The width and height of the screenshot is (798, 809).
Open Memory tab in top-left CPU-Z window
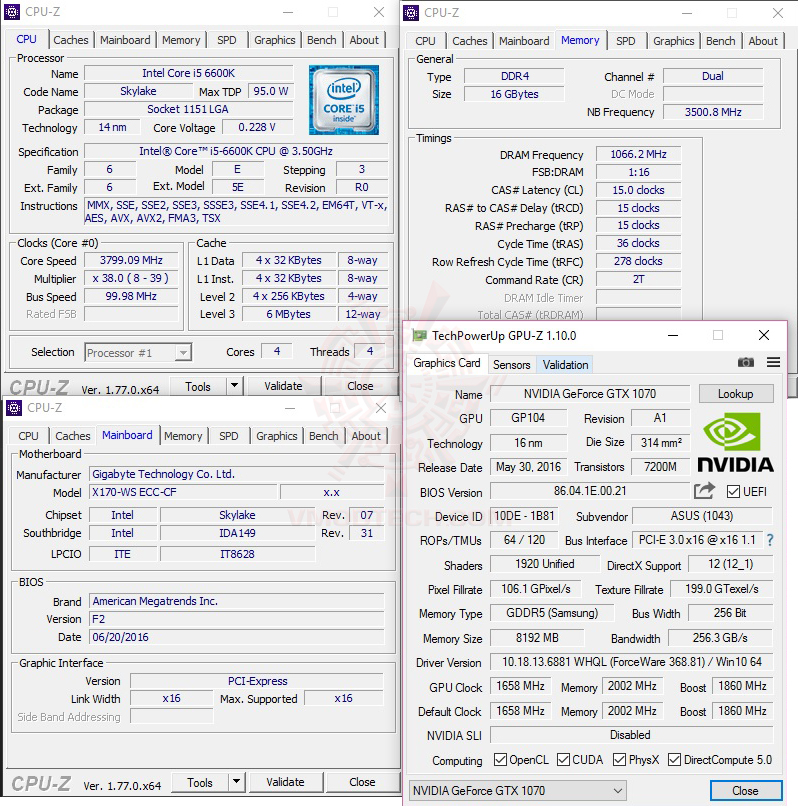(x=181, y=40)
